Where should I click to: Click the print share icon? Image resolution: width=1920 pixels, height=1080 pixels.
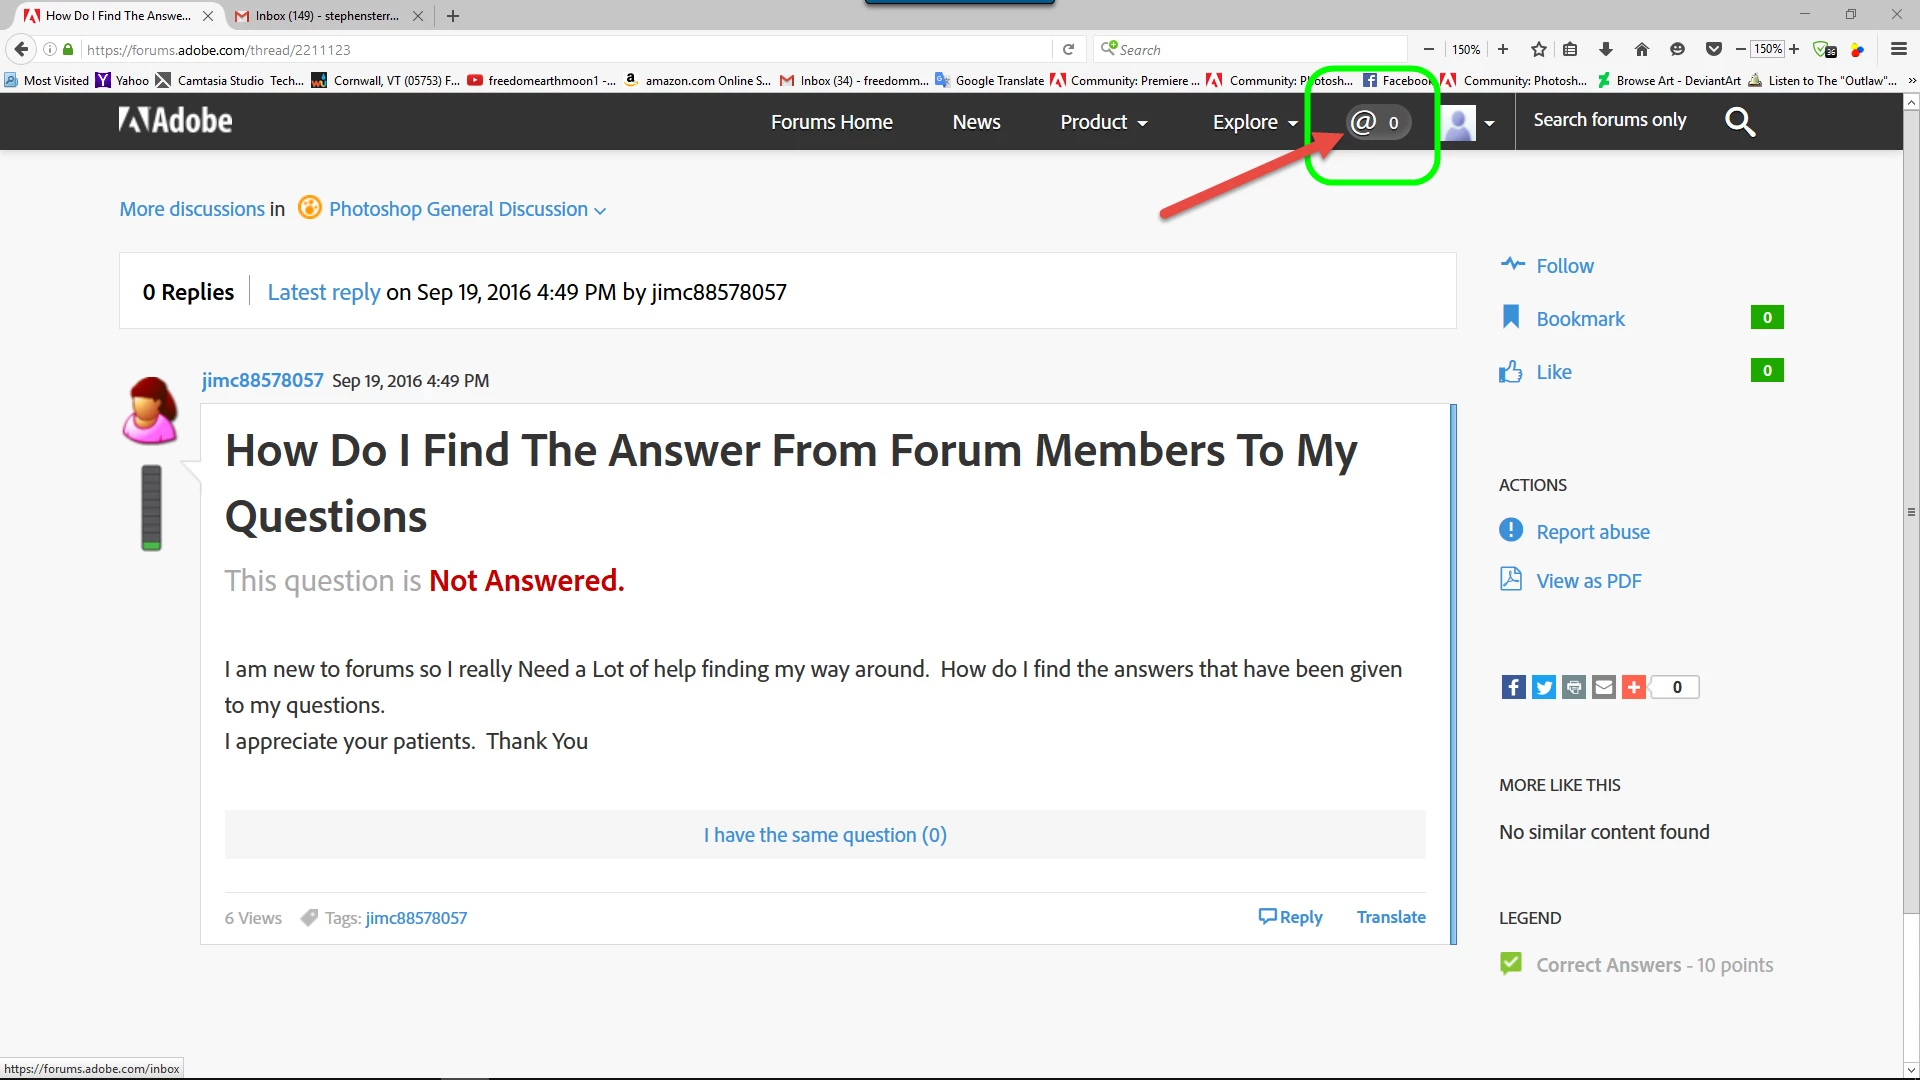[x=1573, y=687]
